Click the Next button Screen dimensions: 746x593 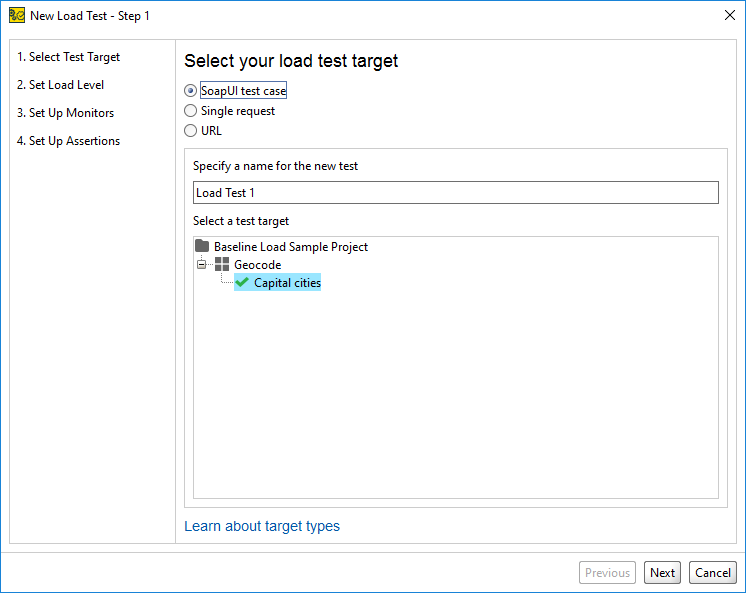pyautogui.click(x=662, y=573)
